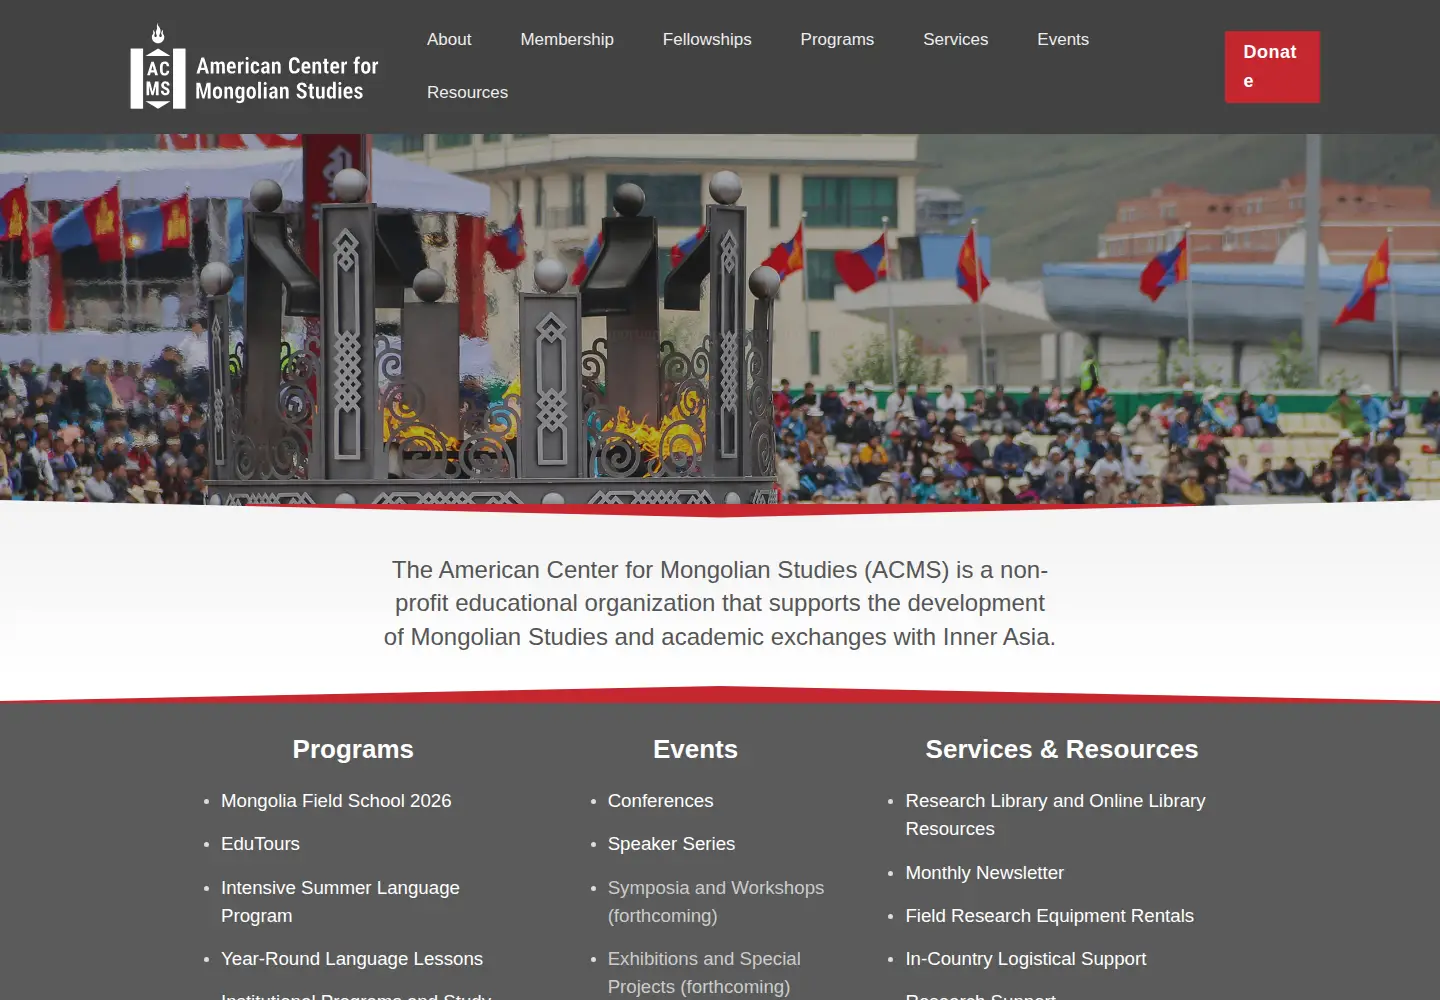
Task: Click the Programs section heading
Action: click(353, 749)
